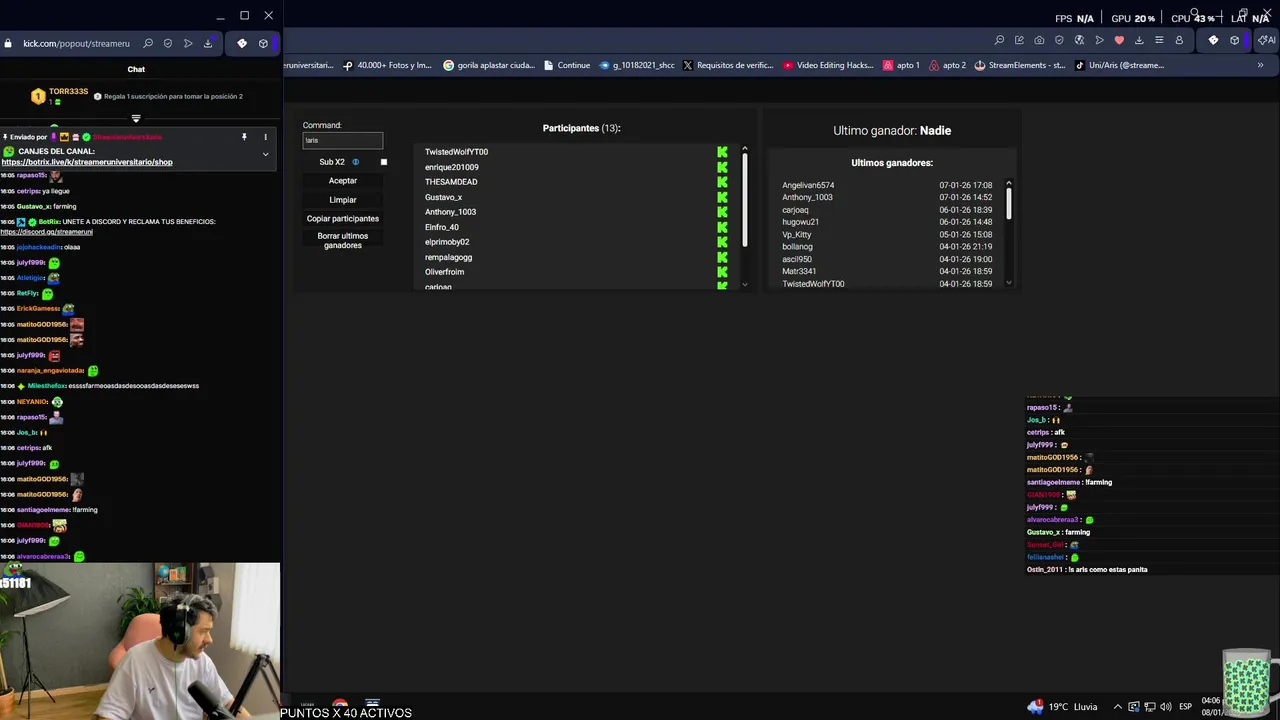Click the Kick icon next to enrique201009

pos(722,167)
